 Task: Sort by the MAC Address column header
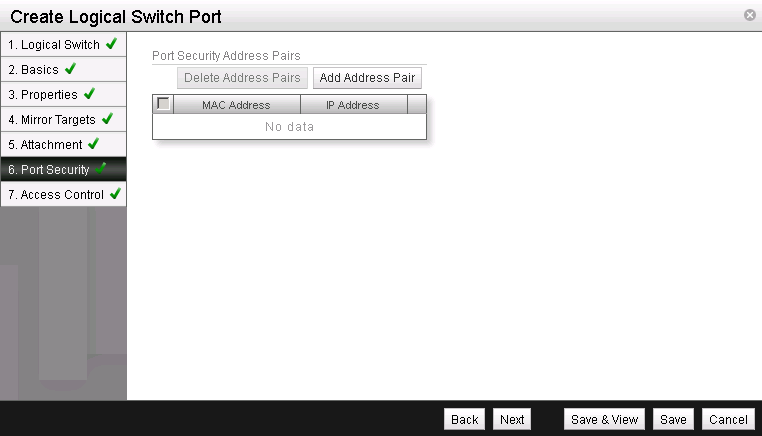tap(236, 105)
